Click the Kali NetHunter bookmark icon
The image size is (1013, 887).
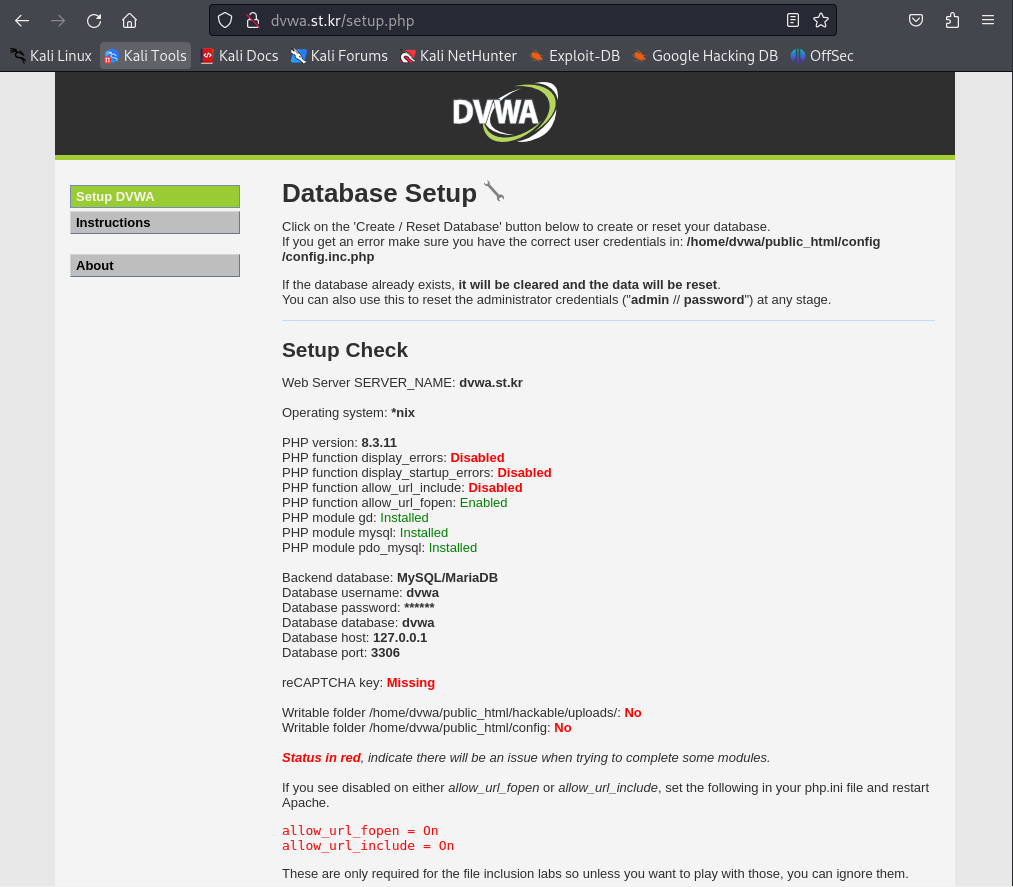coord(408,56)
